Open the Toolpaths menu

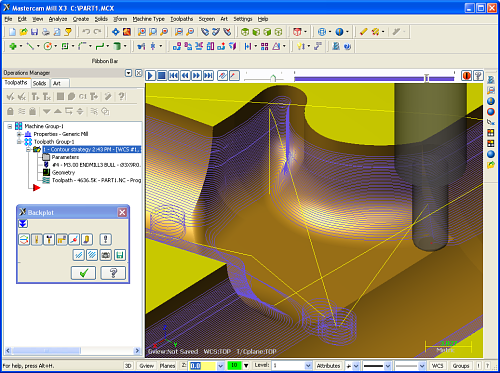(182, 19)
